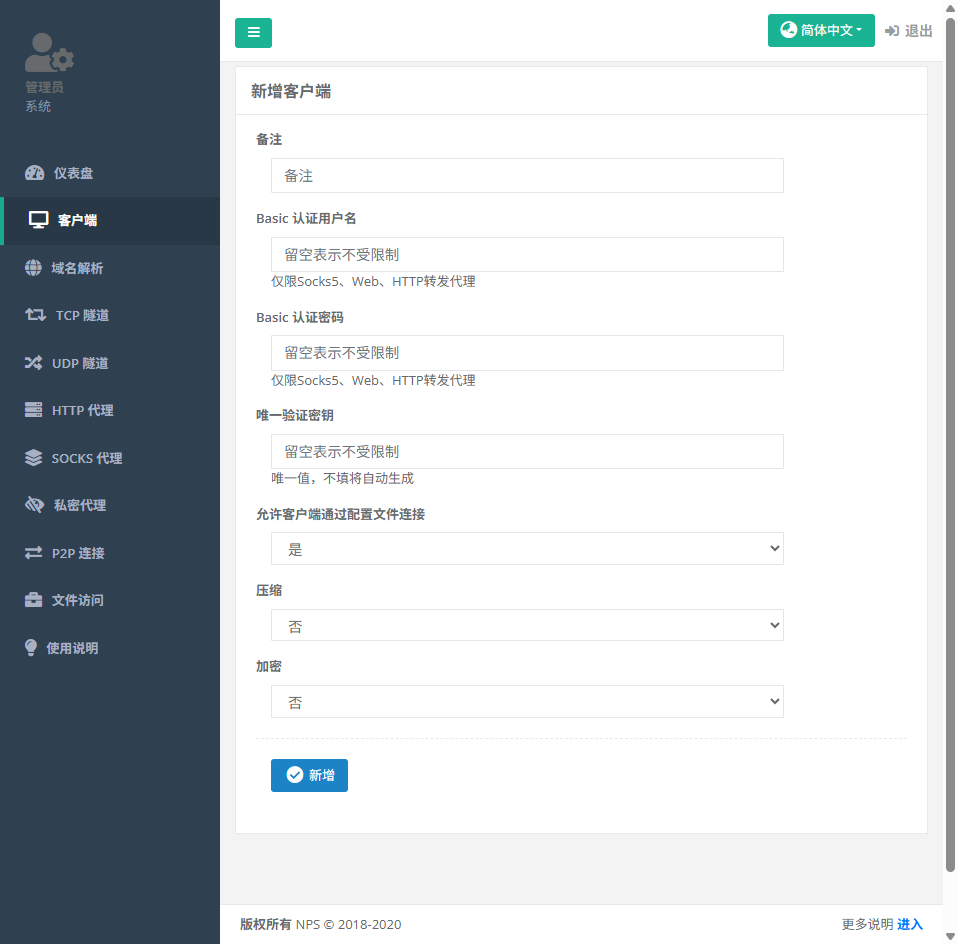This screenshot has height=944, width=958.
Task: Navigate to HTTP 代理
Action: pyautogui.click(x=110, y=410)
